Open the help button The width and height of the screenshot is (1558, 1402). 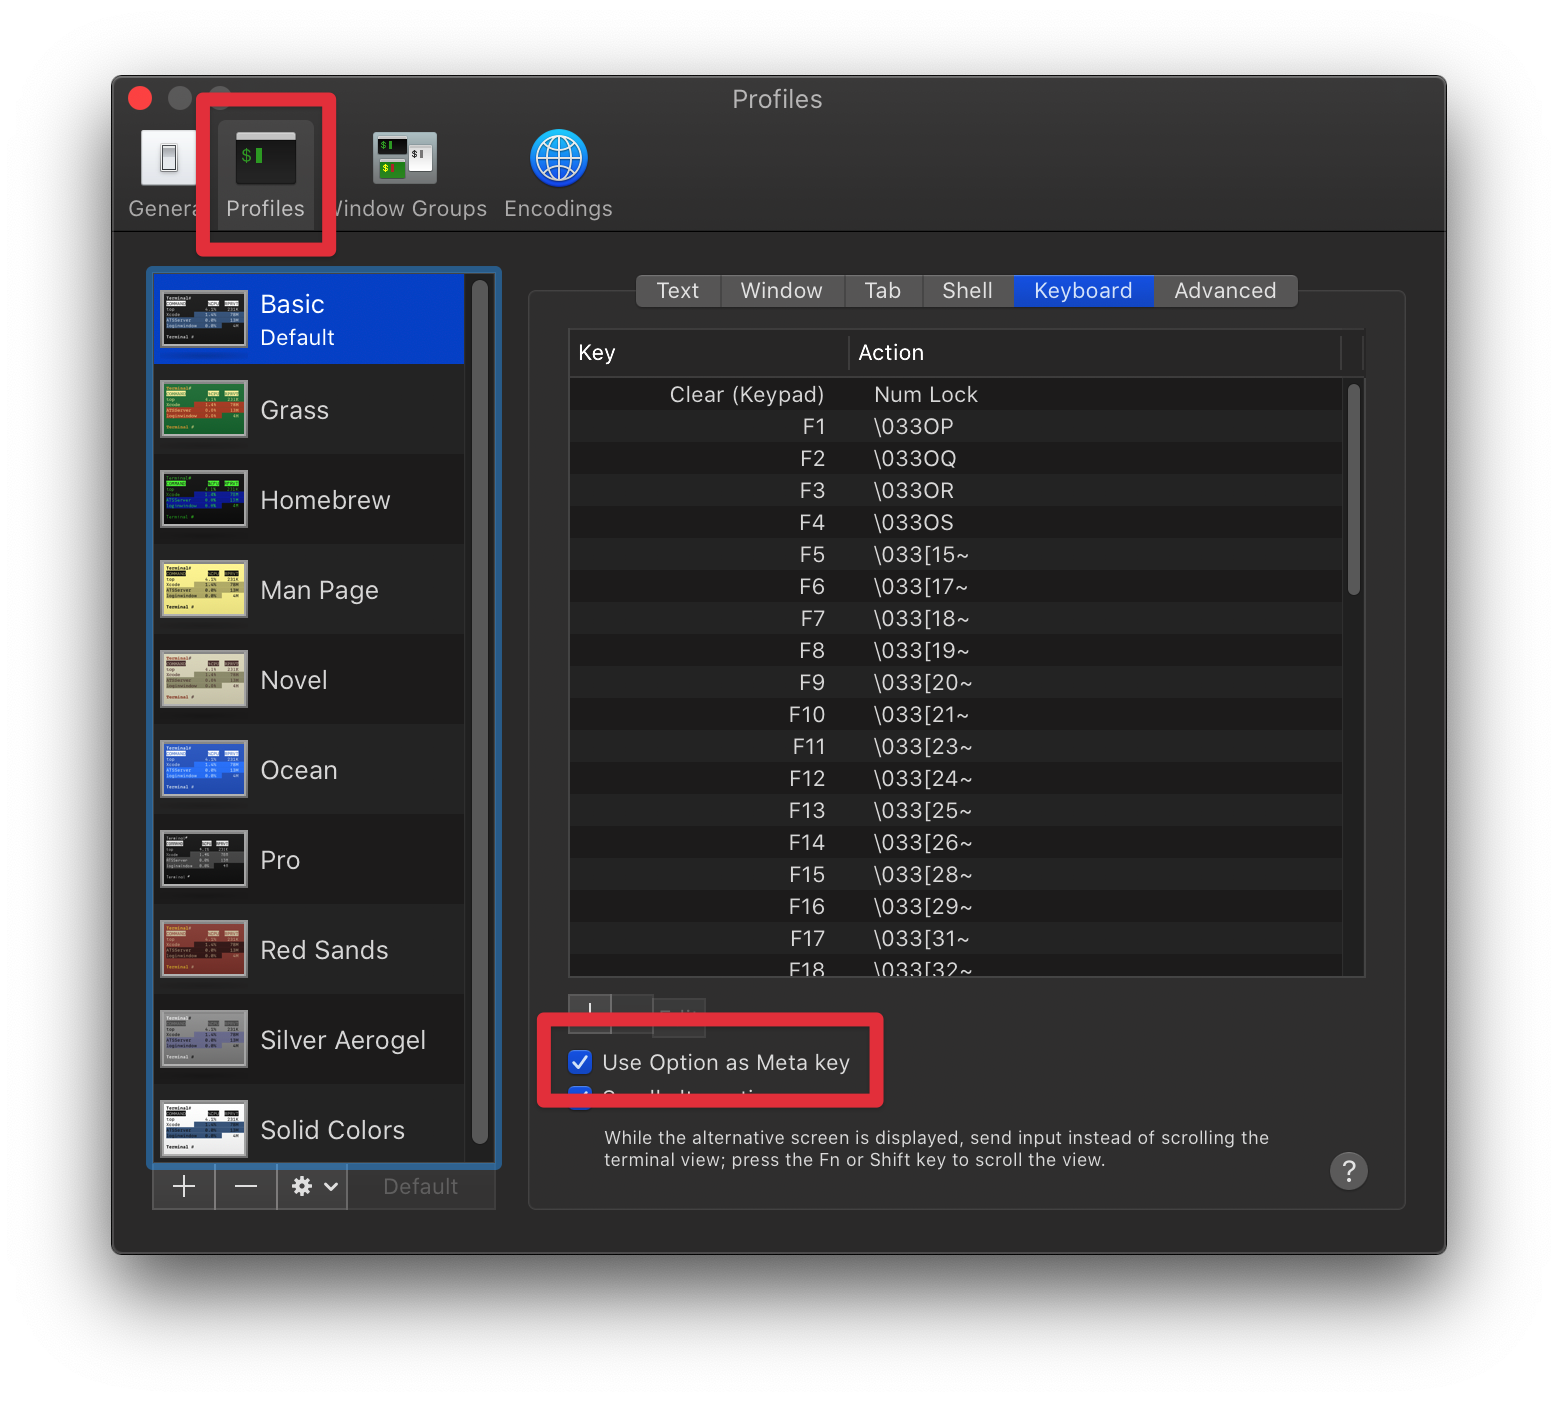pyautogui.click(x=1348, y=1171)
